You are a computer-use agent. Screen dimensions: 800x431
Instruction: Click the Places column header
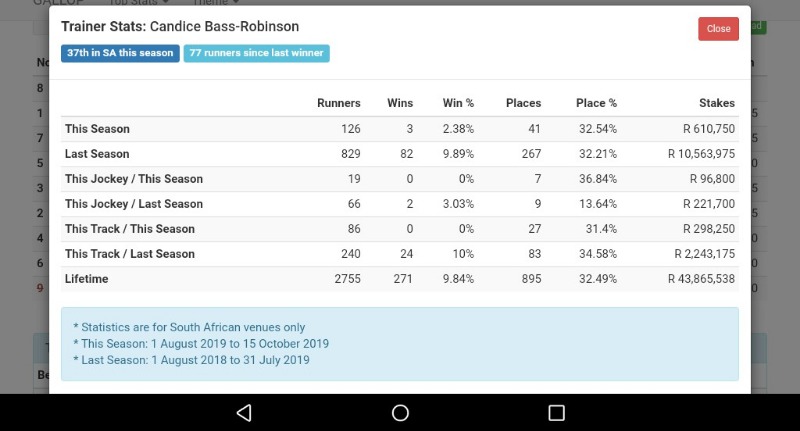tap(523, 103)
